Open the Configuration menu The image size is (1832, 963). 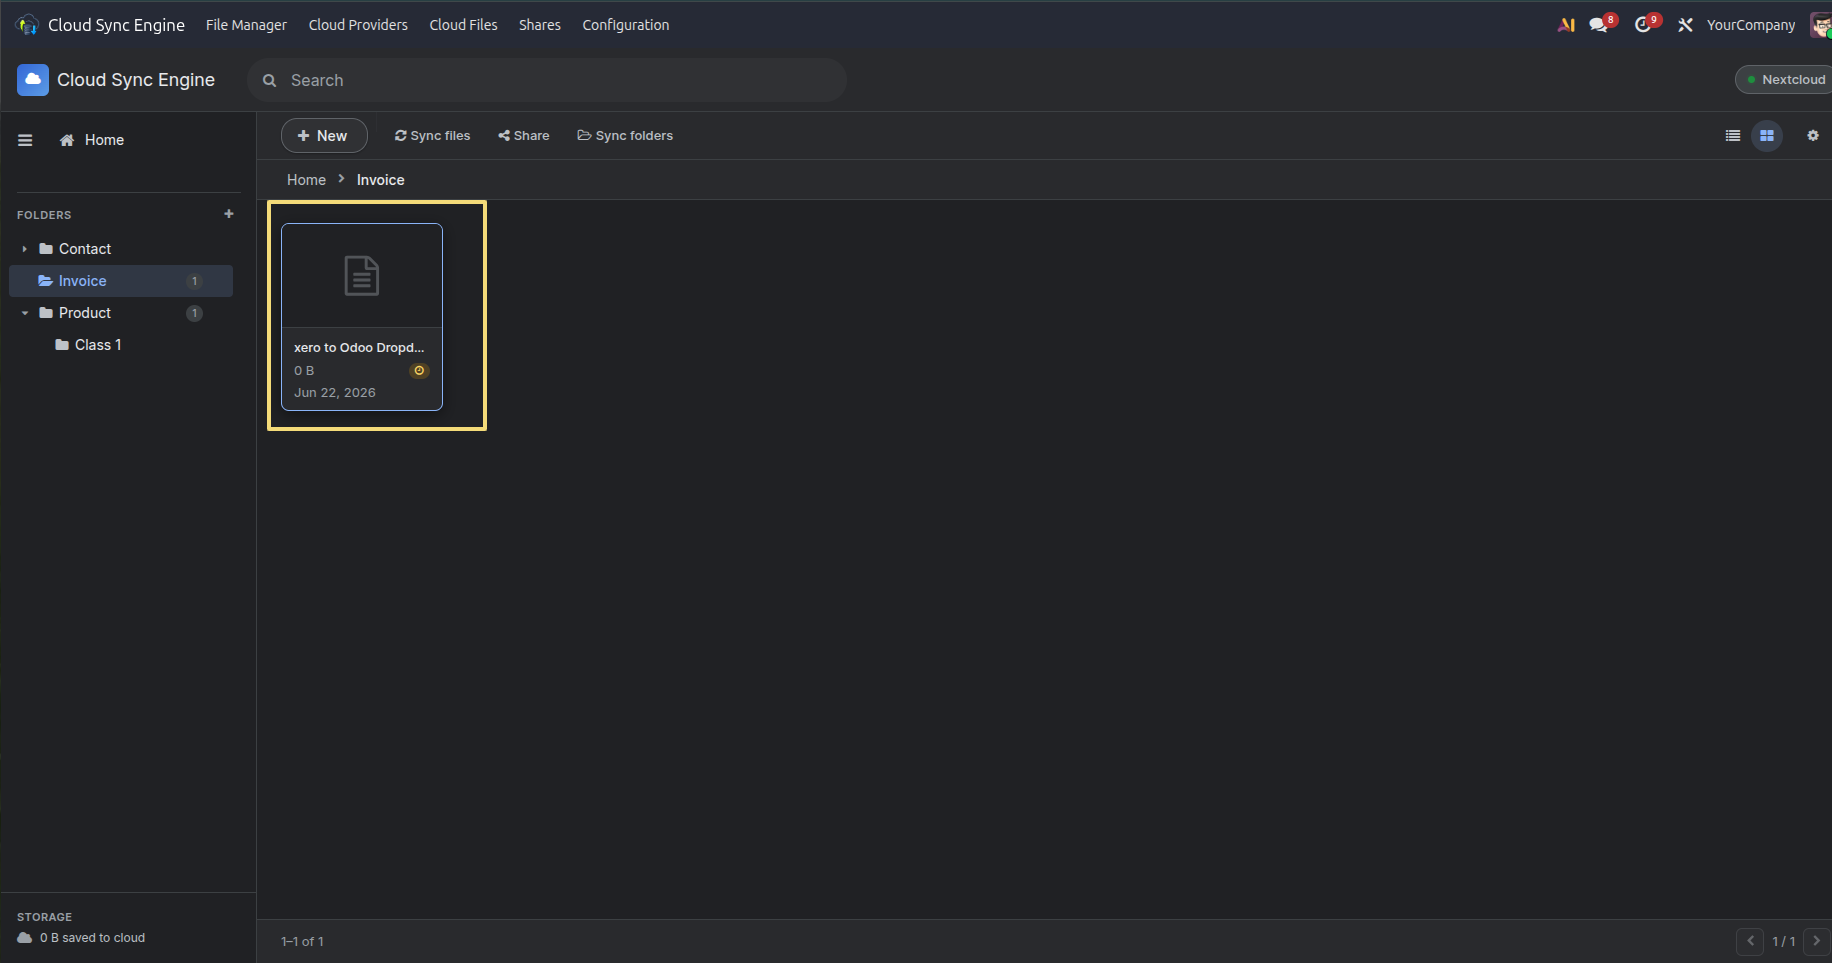626,25
